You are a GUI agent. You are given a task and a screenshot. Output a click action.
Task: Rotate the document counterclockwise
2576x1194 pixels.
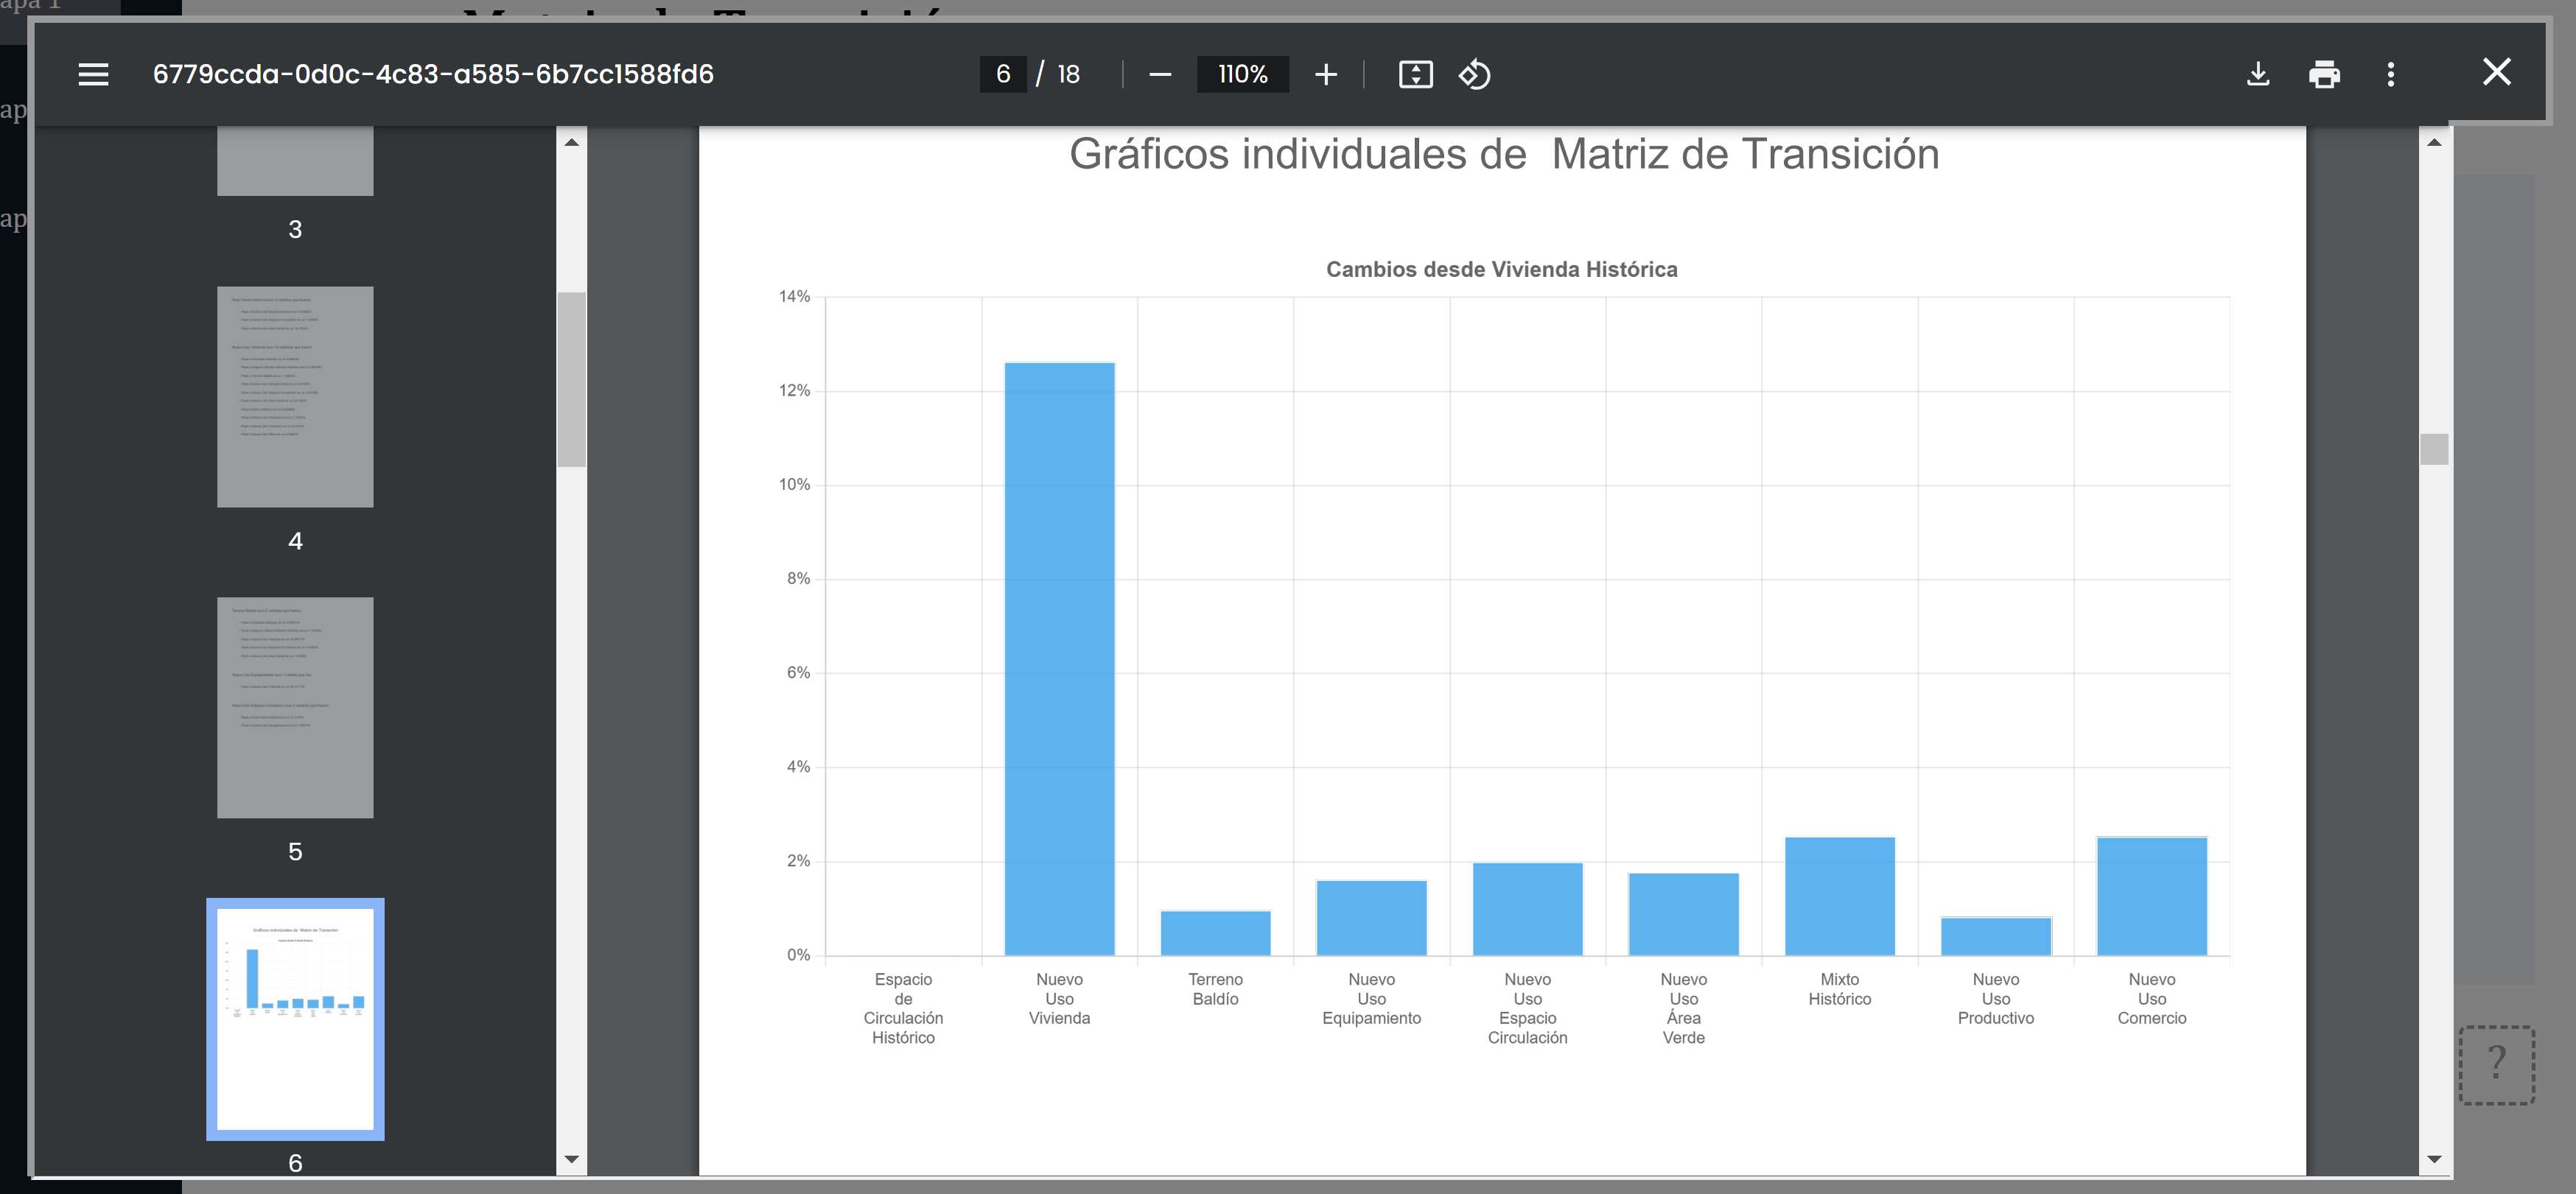coord(1475,74)
